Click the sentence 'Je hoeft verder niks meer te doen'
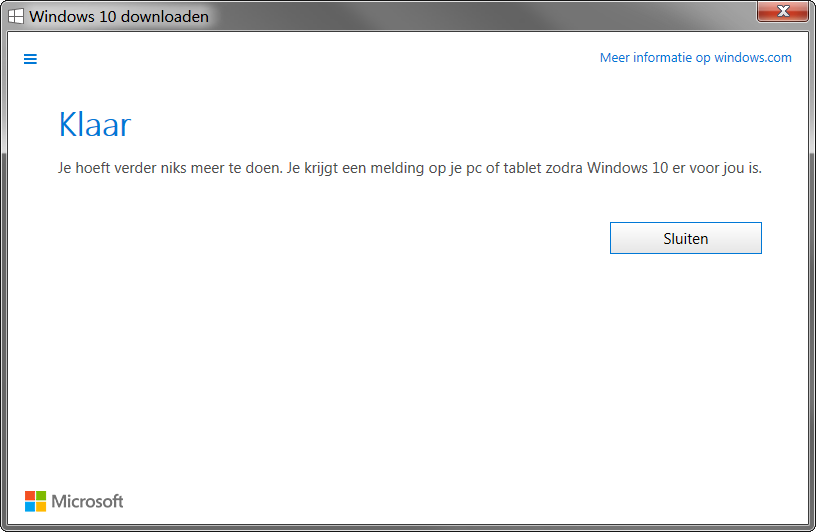 [x=170, y=168]
